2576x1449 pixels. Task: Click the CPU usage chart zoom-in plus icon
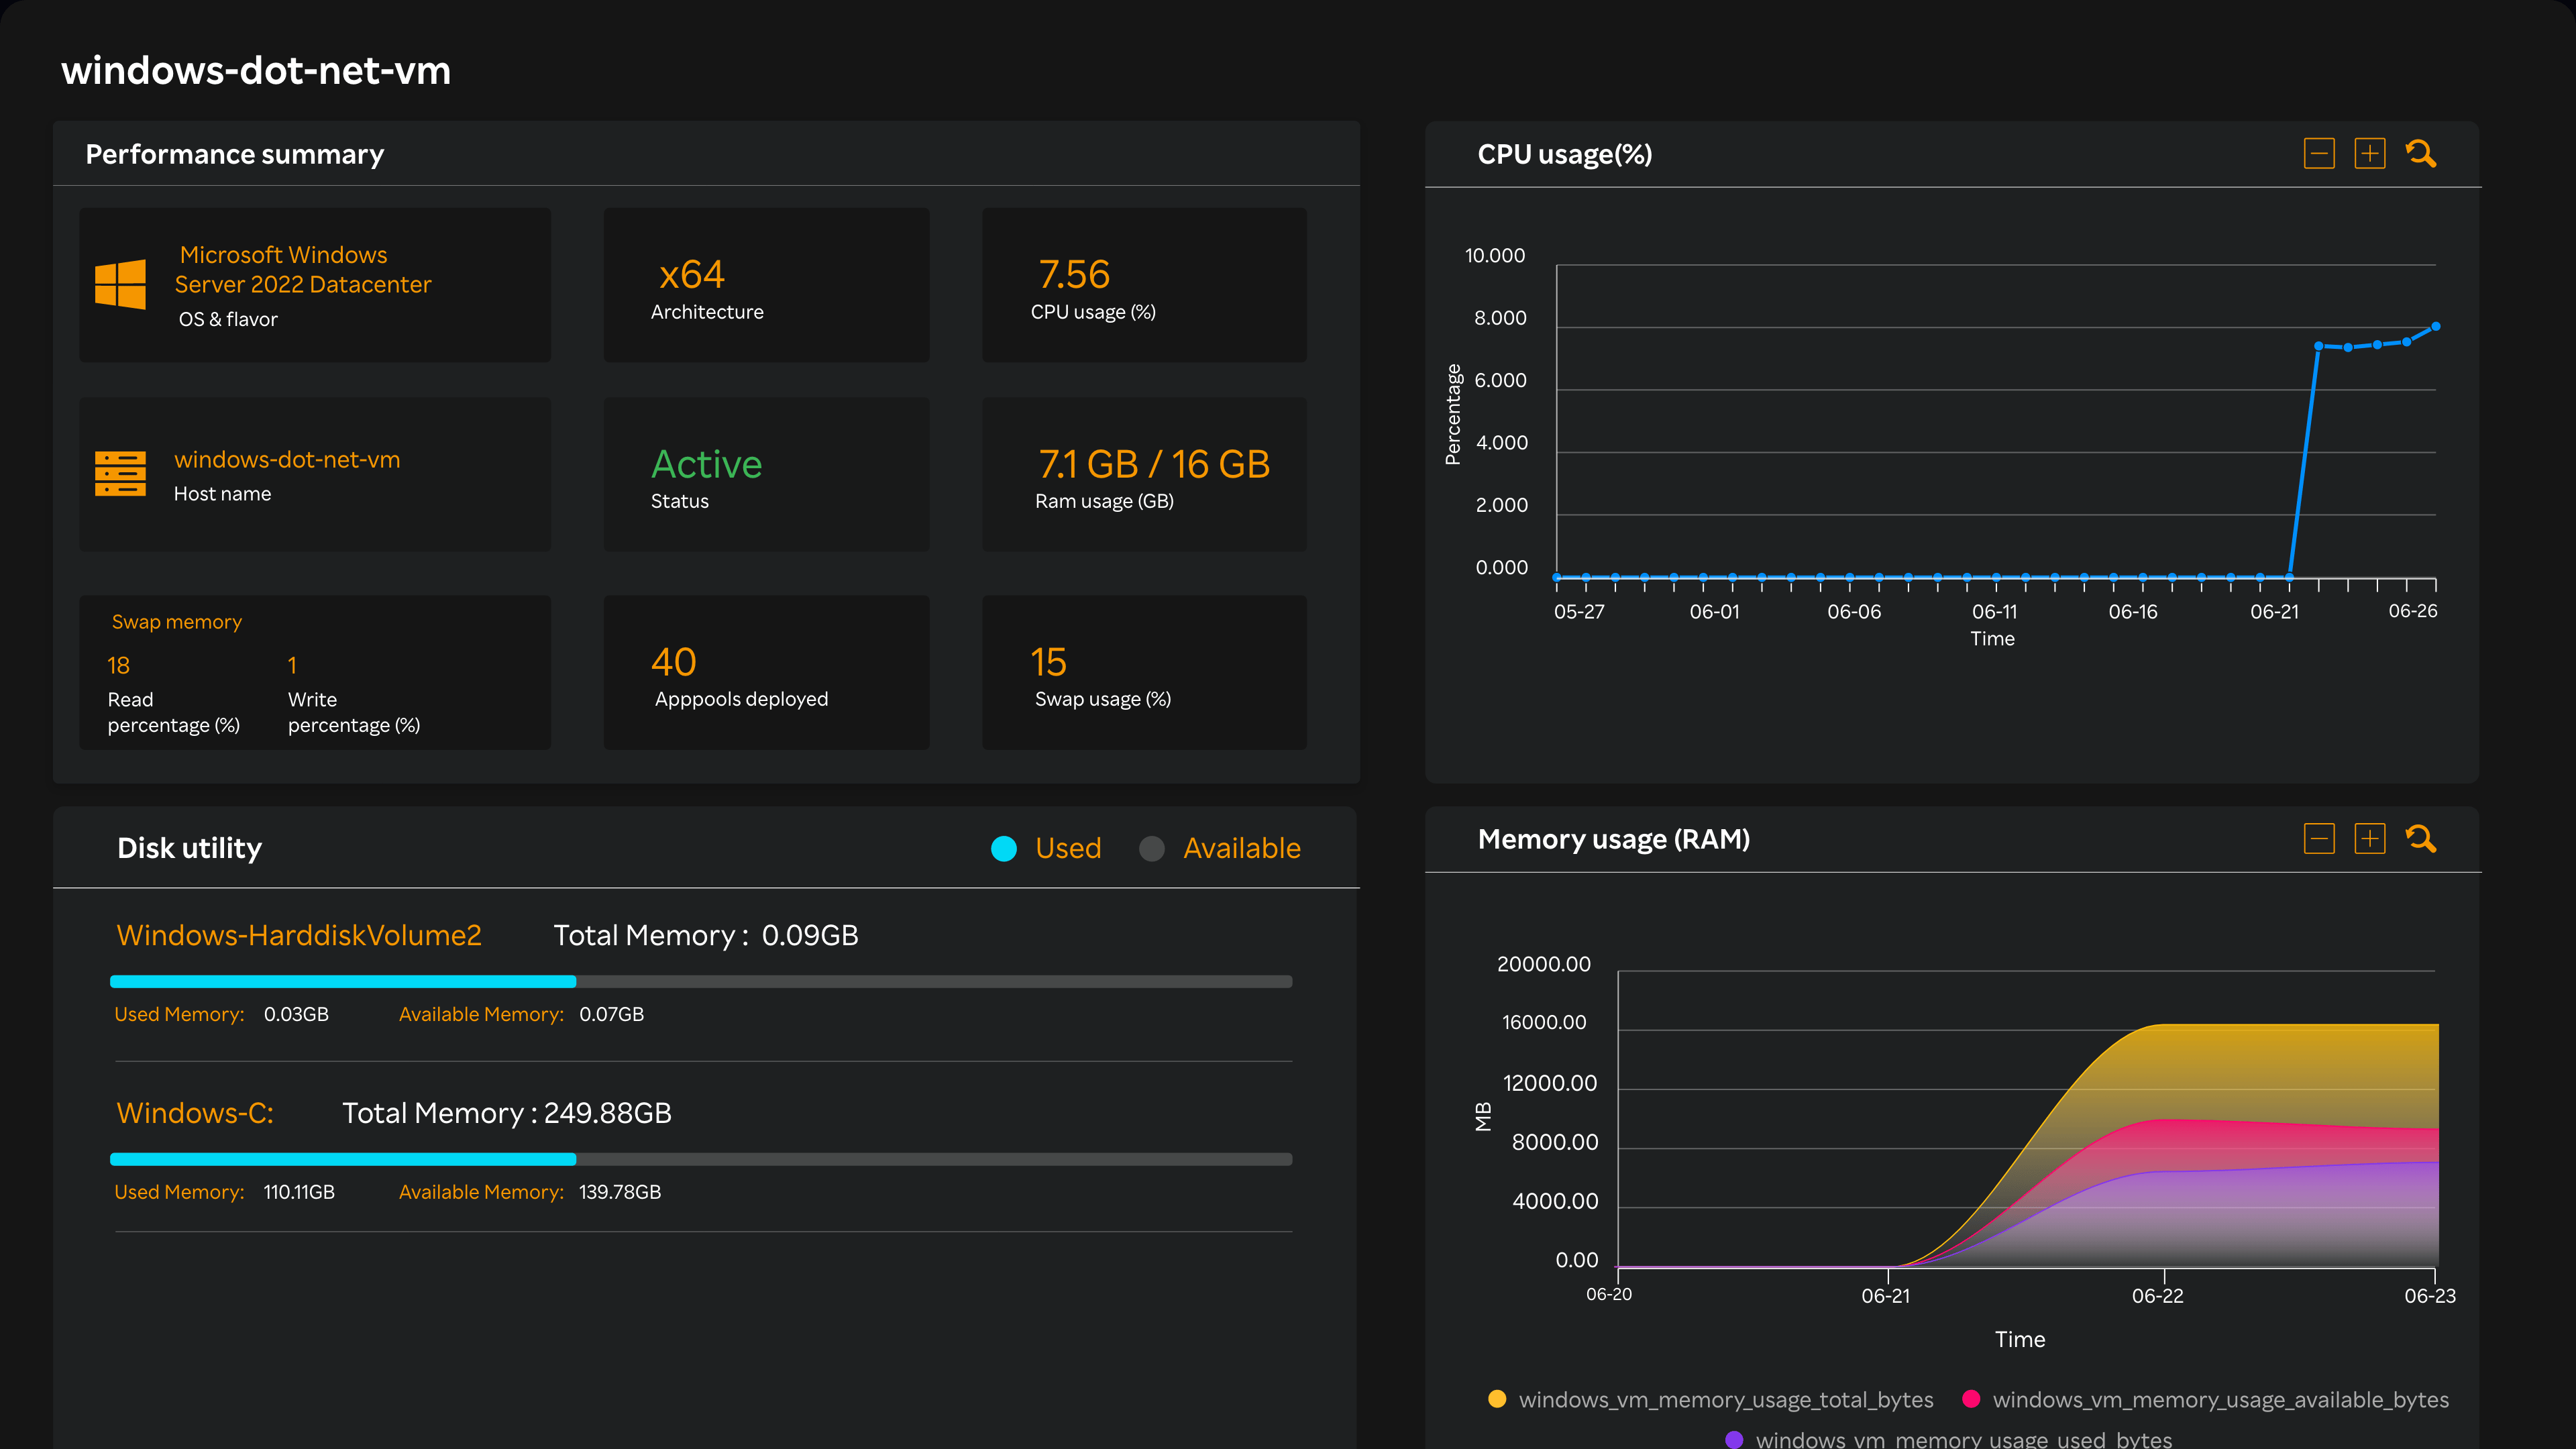(x=2369, y=154)
